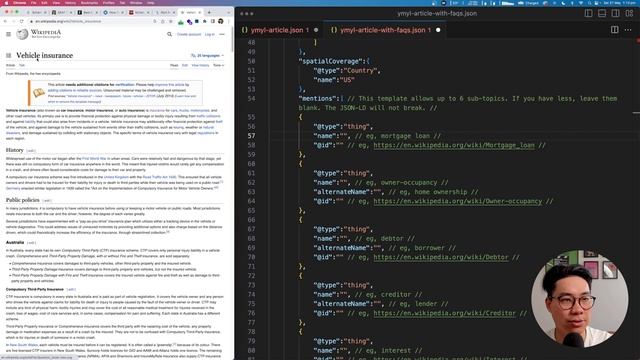Open the Creditor Wikipedia URL in code

444,313
